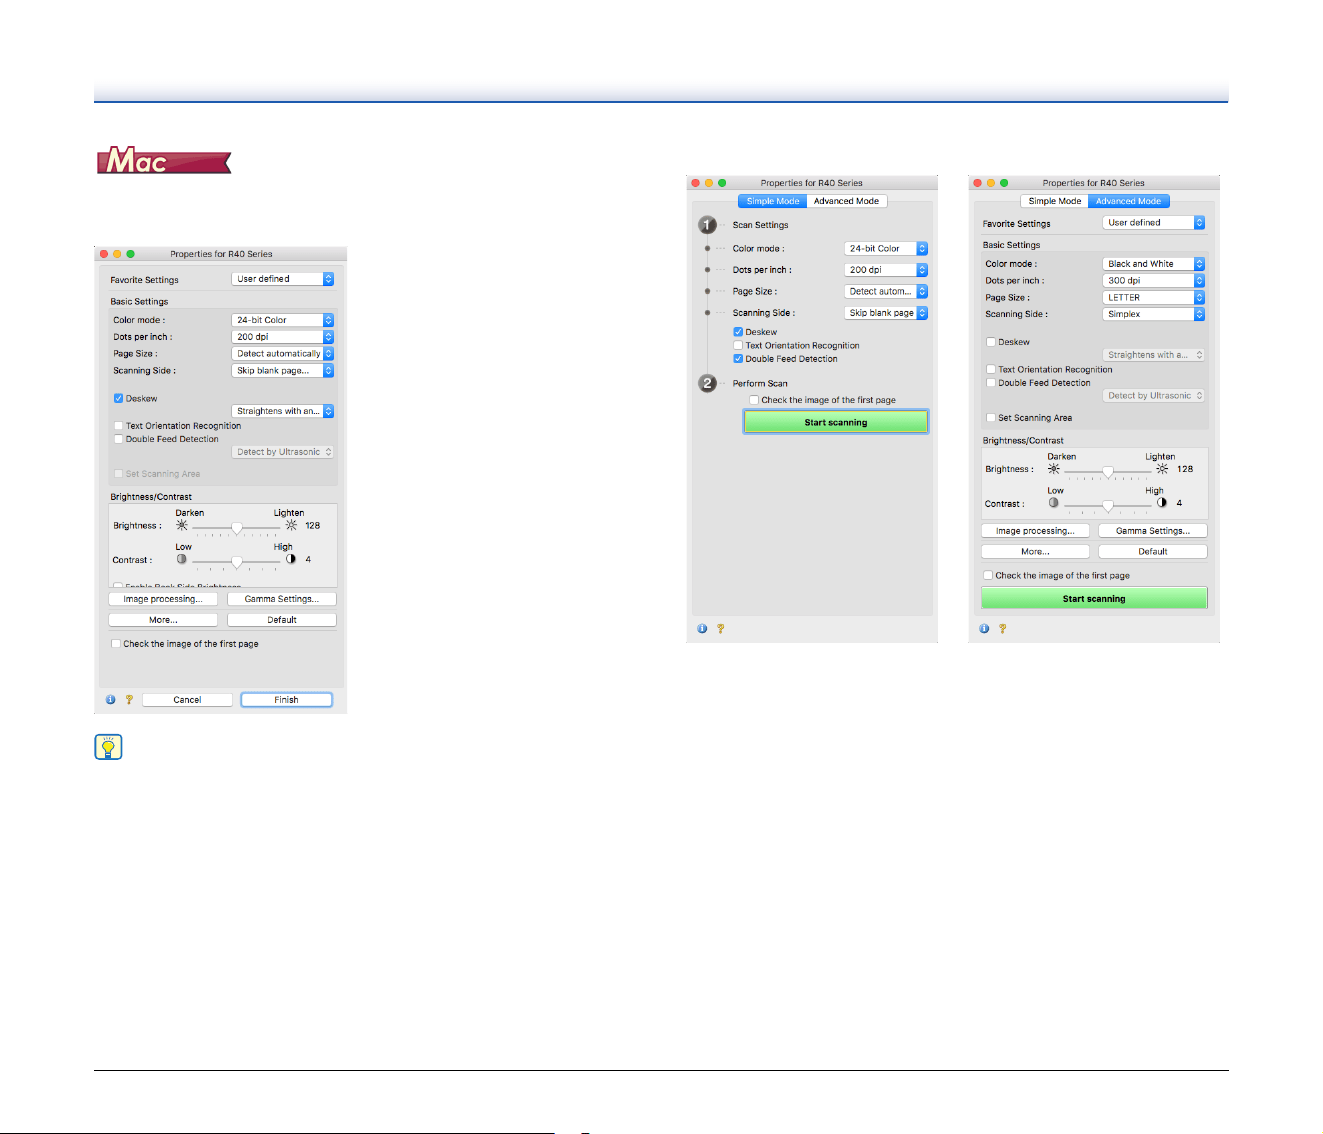Uncheck Deskew in the dialog with the Finish button
Viewport: 1323px width, 1134px height.
coord(118,398)
